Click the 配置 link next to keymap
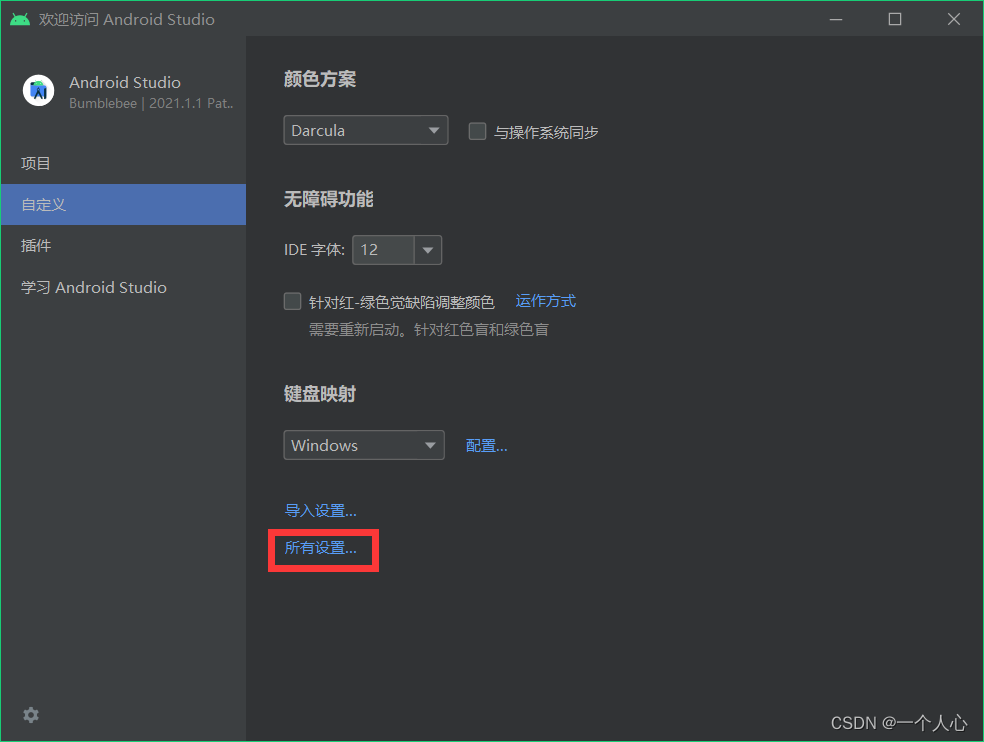 487,445
